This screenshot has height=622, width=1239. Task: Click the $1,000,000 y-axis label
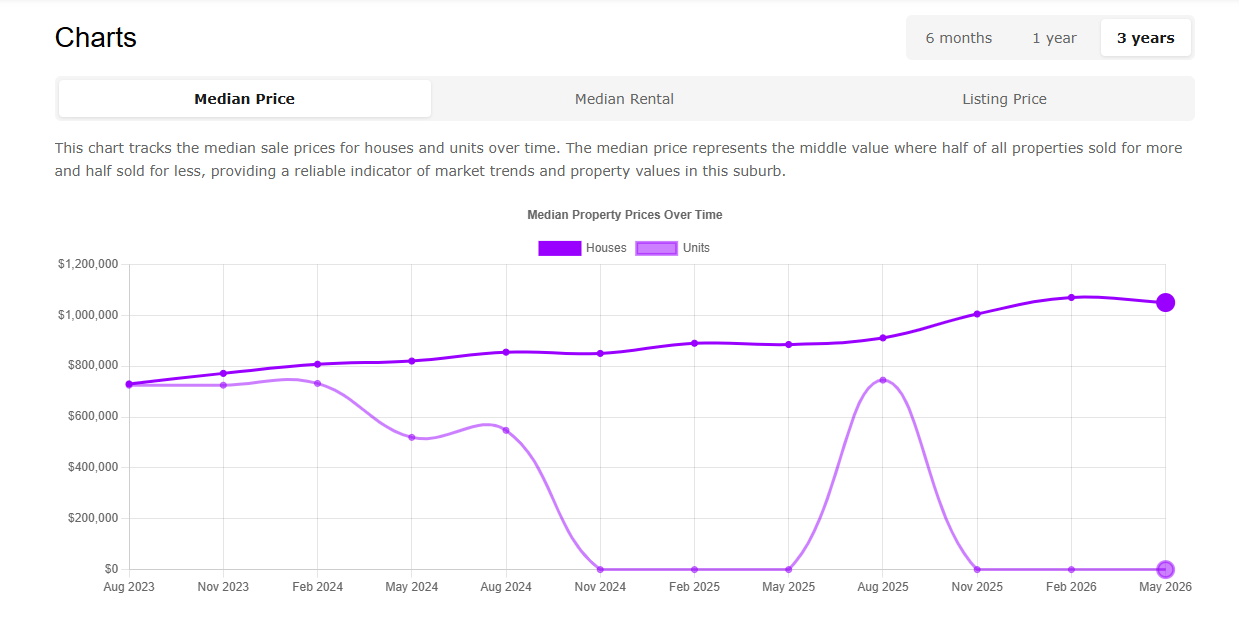[88, 315]
